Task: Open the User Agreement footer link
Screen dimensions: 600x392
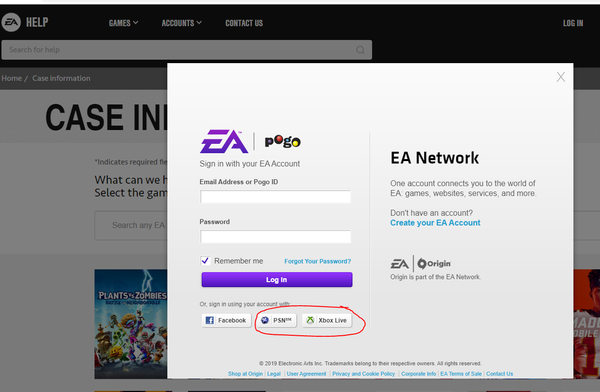Action: (307, 374)
